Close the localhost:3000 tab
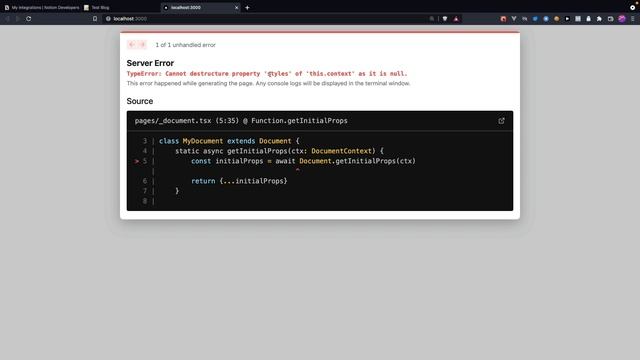The height and width of the screenshot is (360, 640). [236, 7]
